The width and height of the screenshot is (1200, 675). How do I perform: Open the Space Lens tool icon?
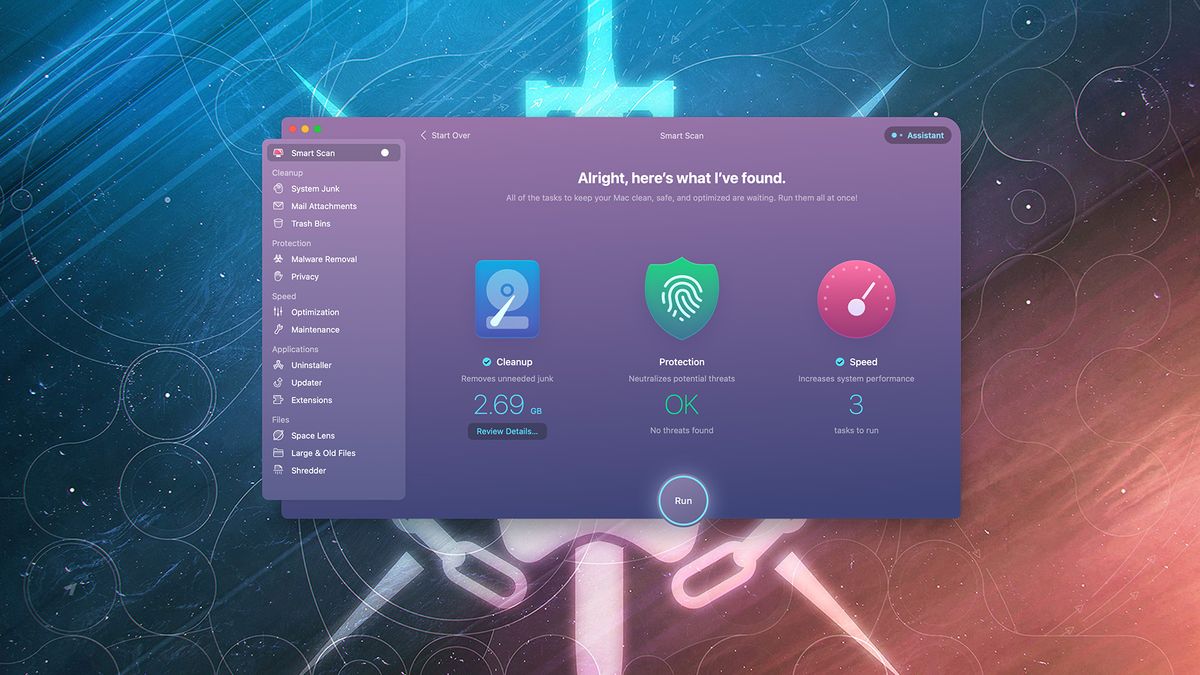280,435
